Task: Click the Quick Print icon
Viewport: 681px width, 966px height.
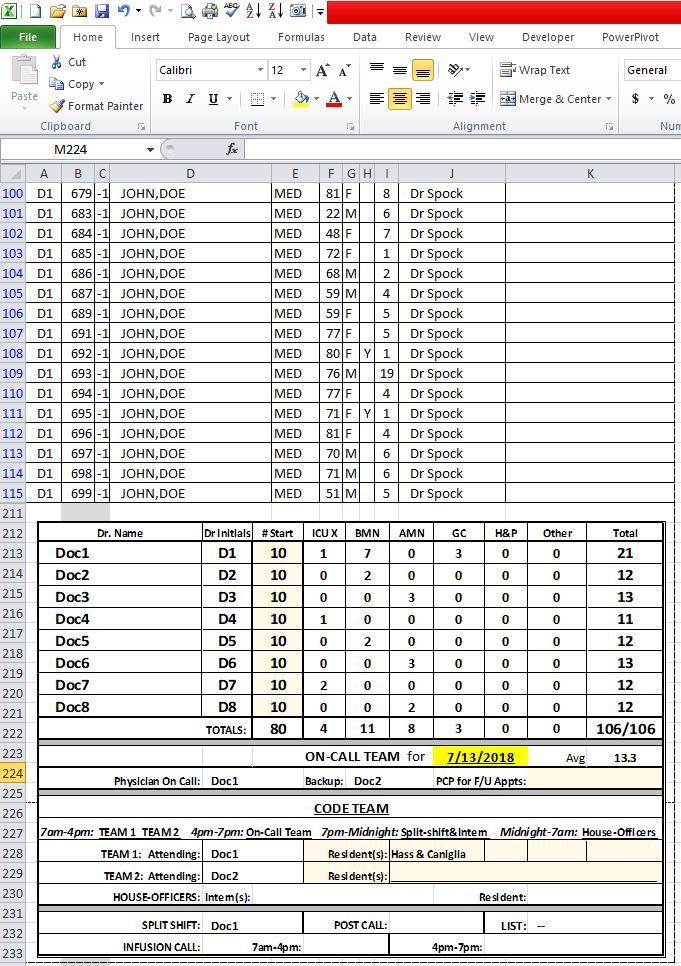Action: 210,10
